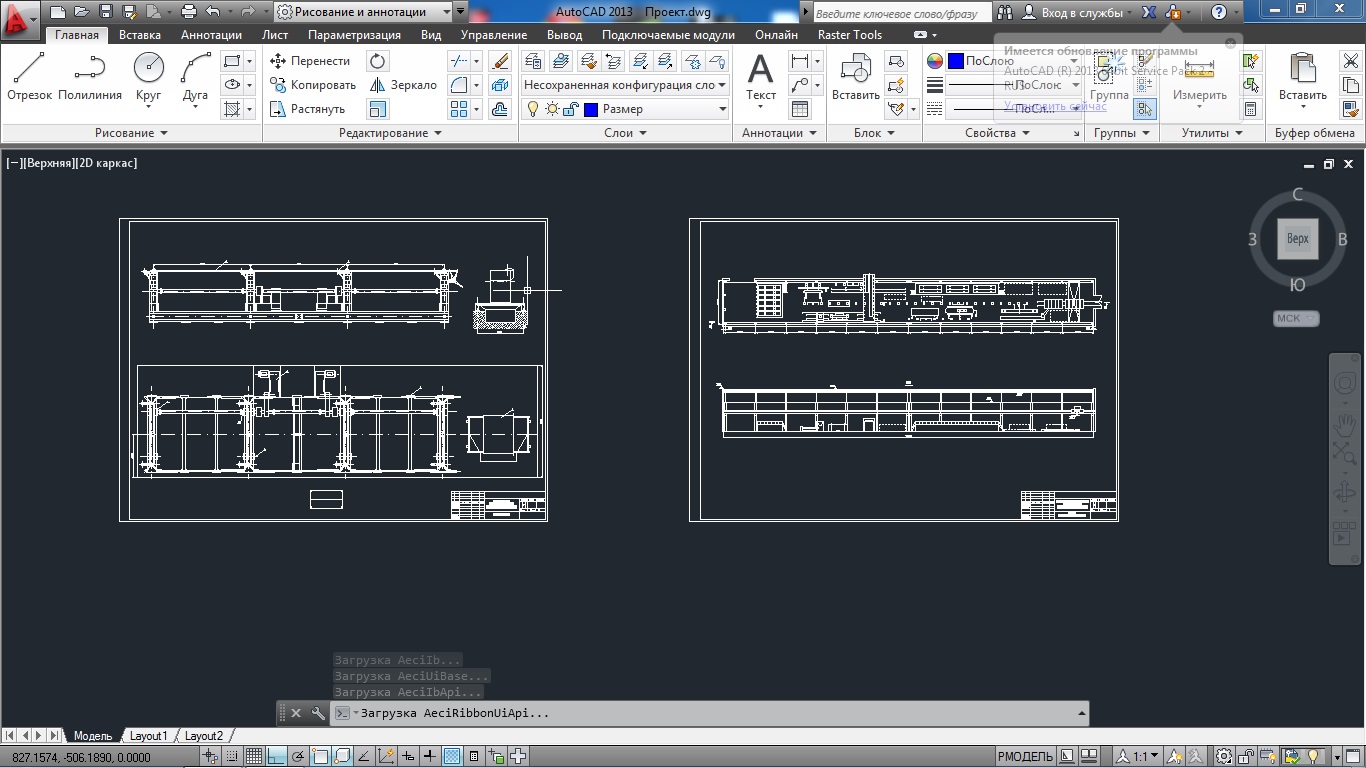The height and width of the screenshot is (768, 1366).
Task: Click the hatch tool icon
Action: pyautogui.click(x=232, y=109)
